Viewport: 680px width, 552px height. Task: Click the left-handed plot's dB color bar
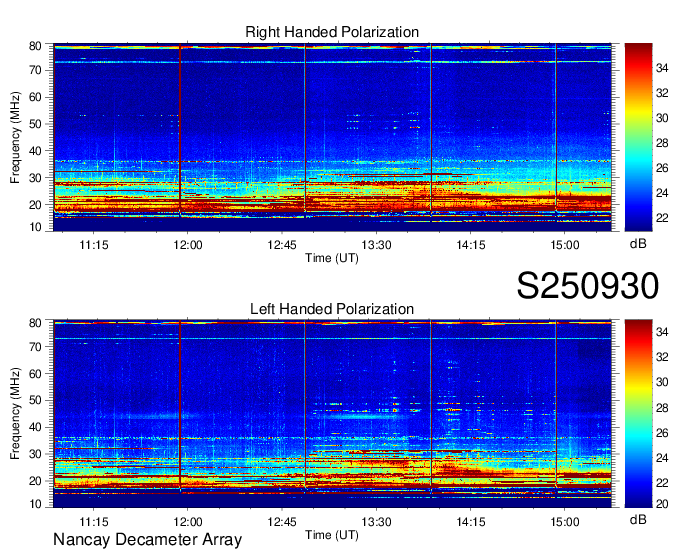638,413
